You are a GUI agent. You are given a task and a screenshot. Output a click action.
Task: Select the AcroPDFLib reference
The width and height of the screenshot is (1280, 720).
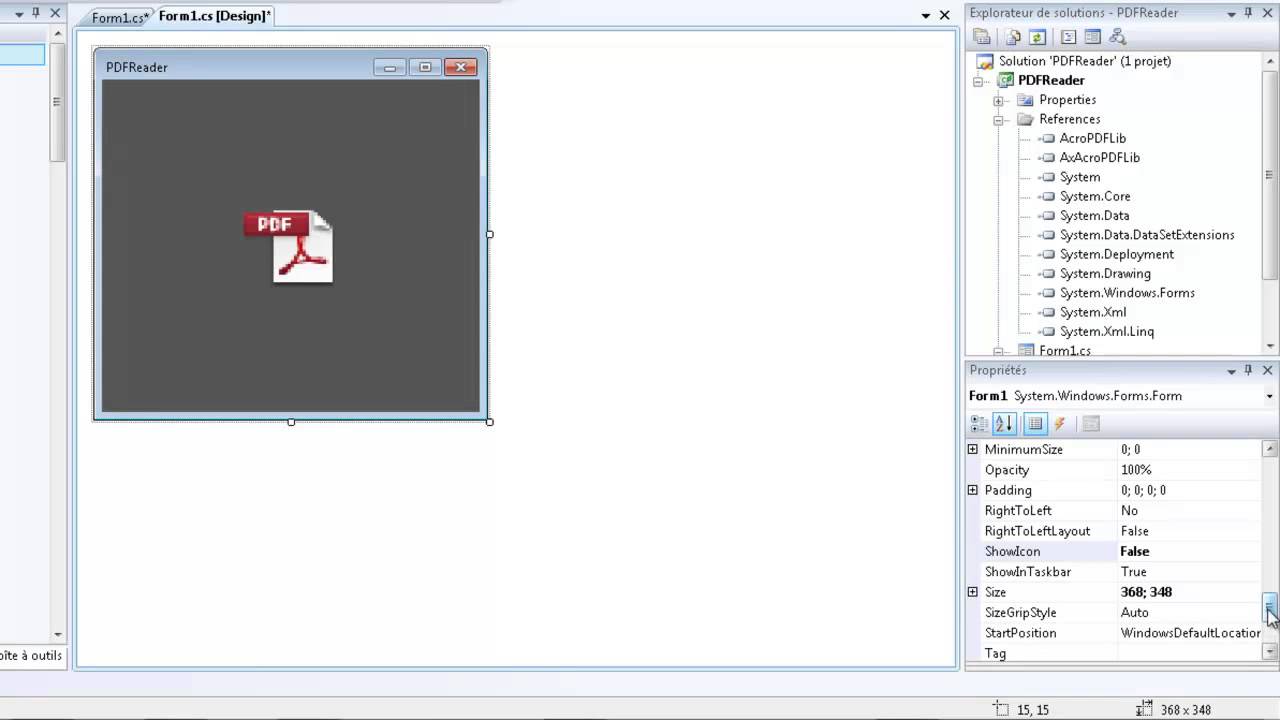tap(1092, 138)
